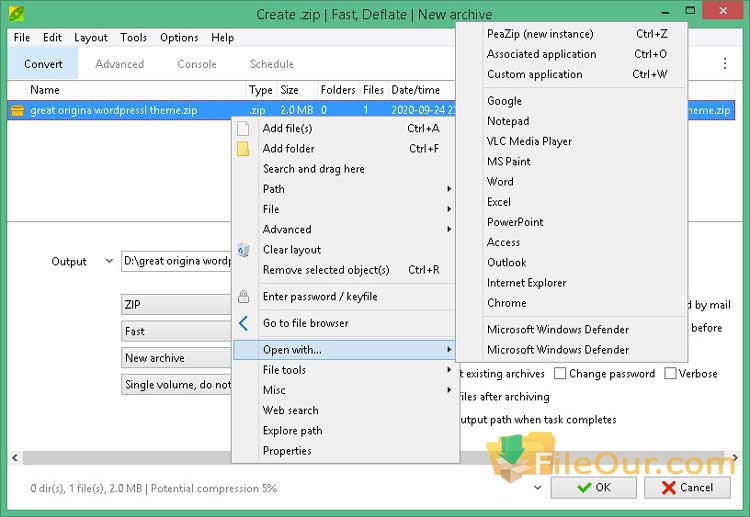Viewport: 750px width, 517px height.
Task: Expand the Path submenu arrow
Action: tap(449, 189)
